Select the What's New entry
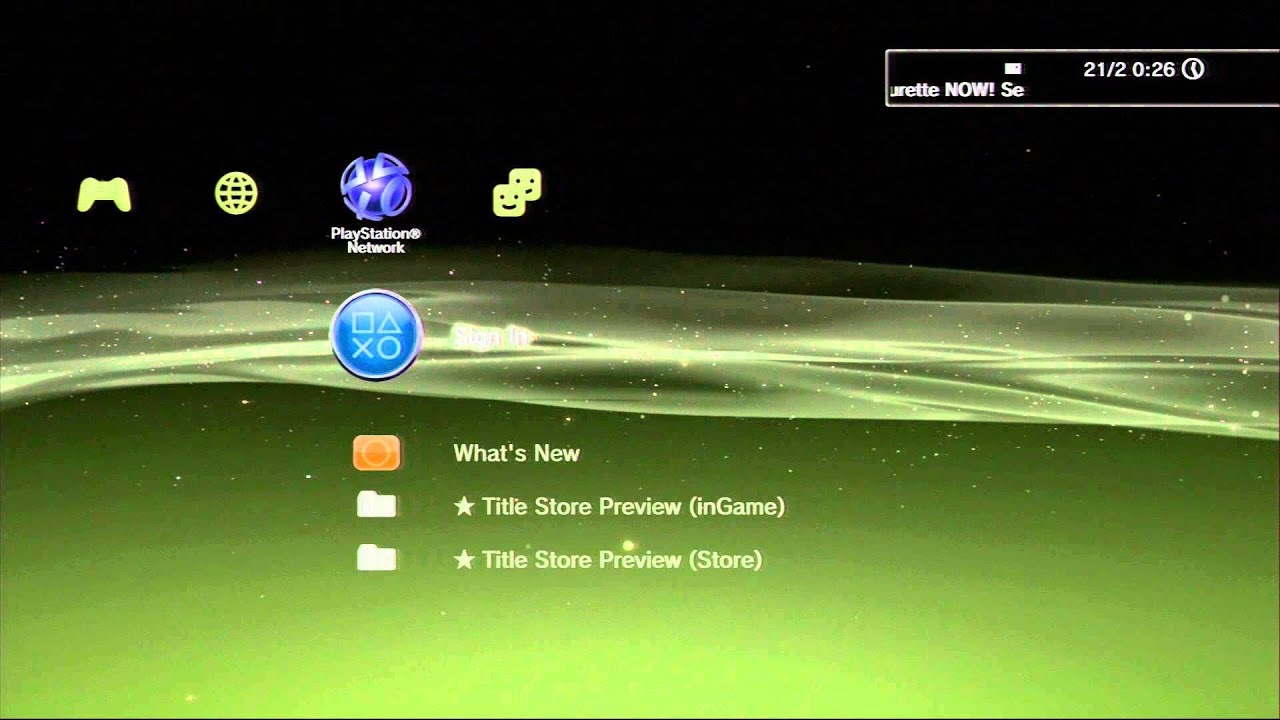The height and width of the screenshot is (720, 1280). click(516, 453)
